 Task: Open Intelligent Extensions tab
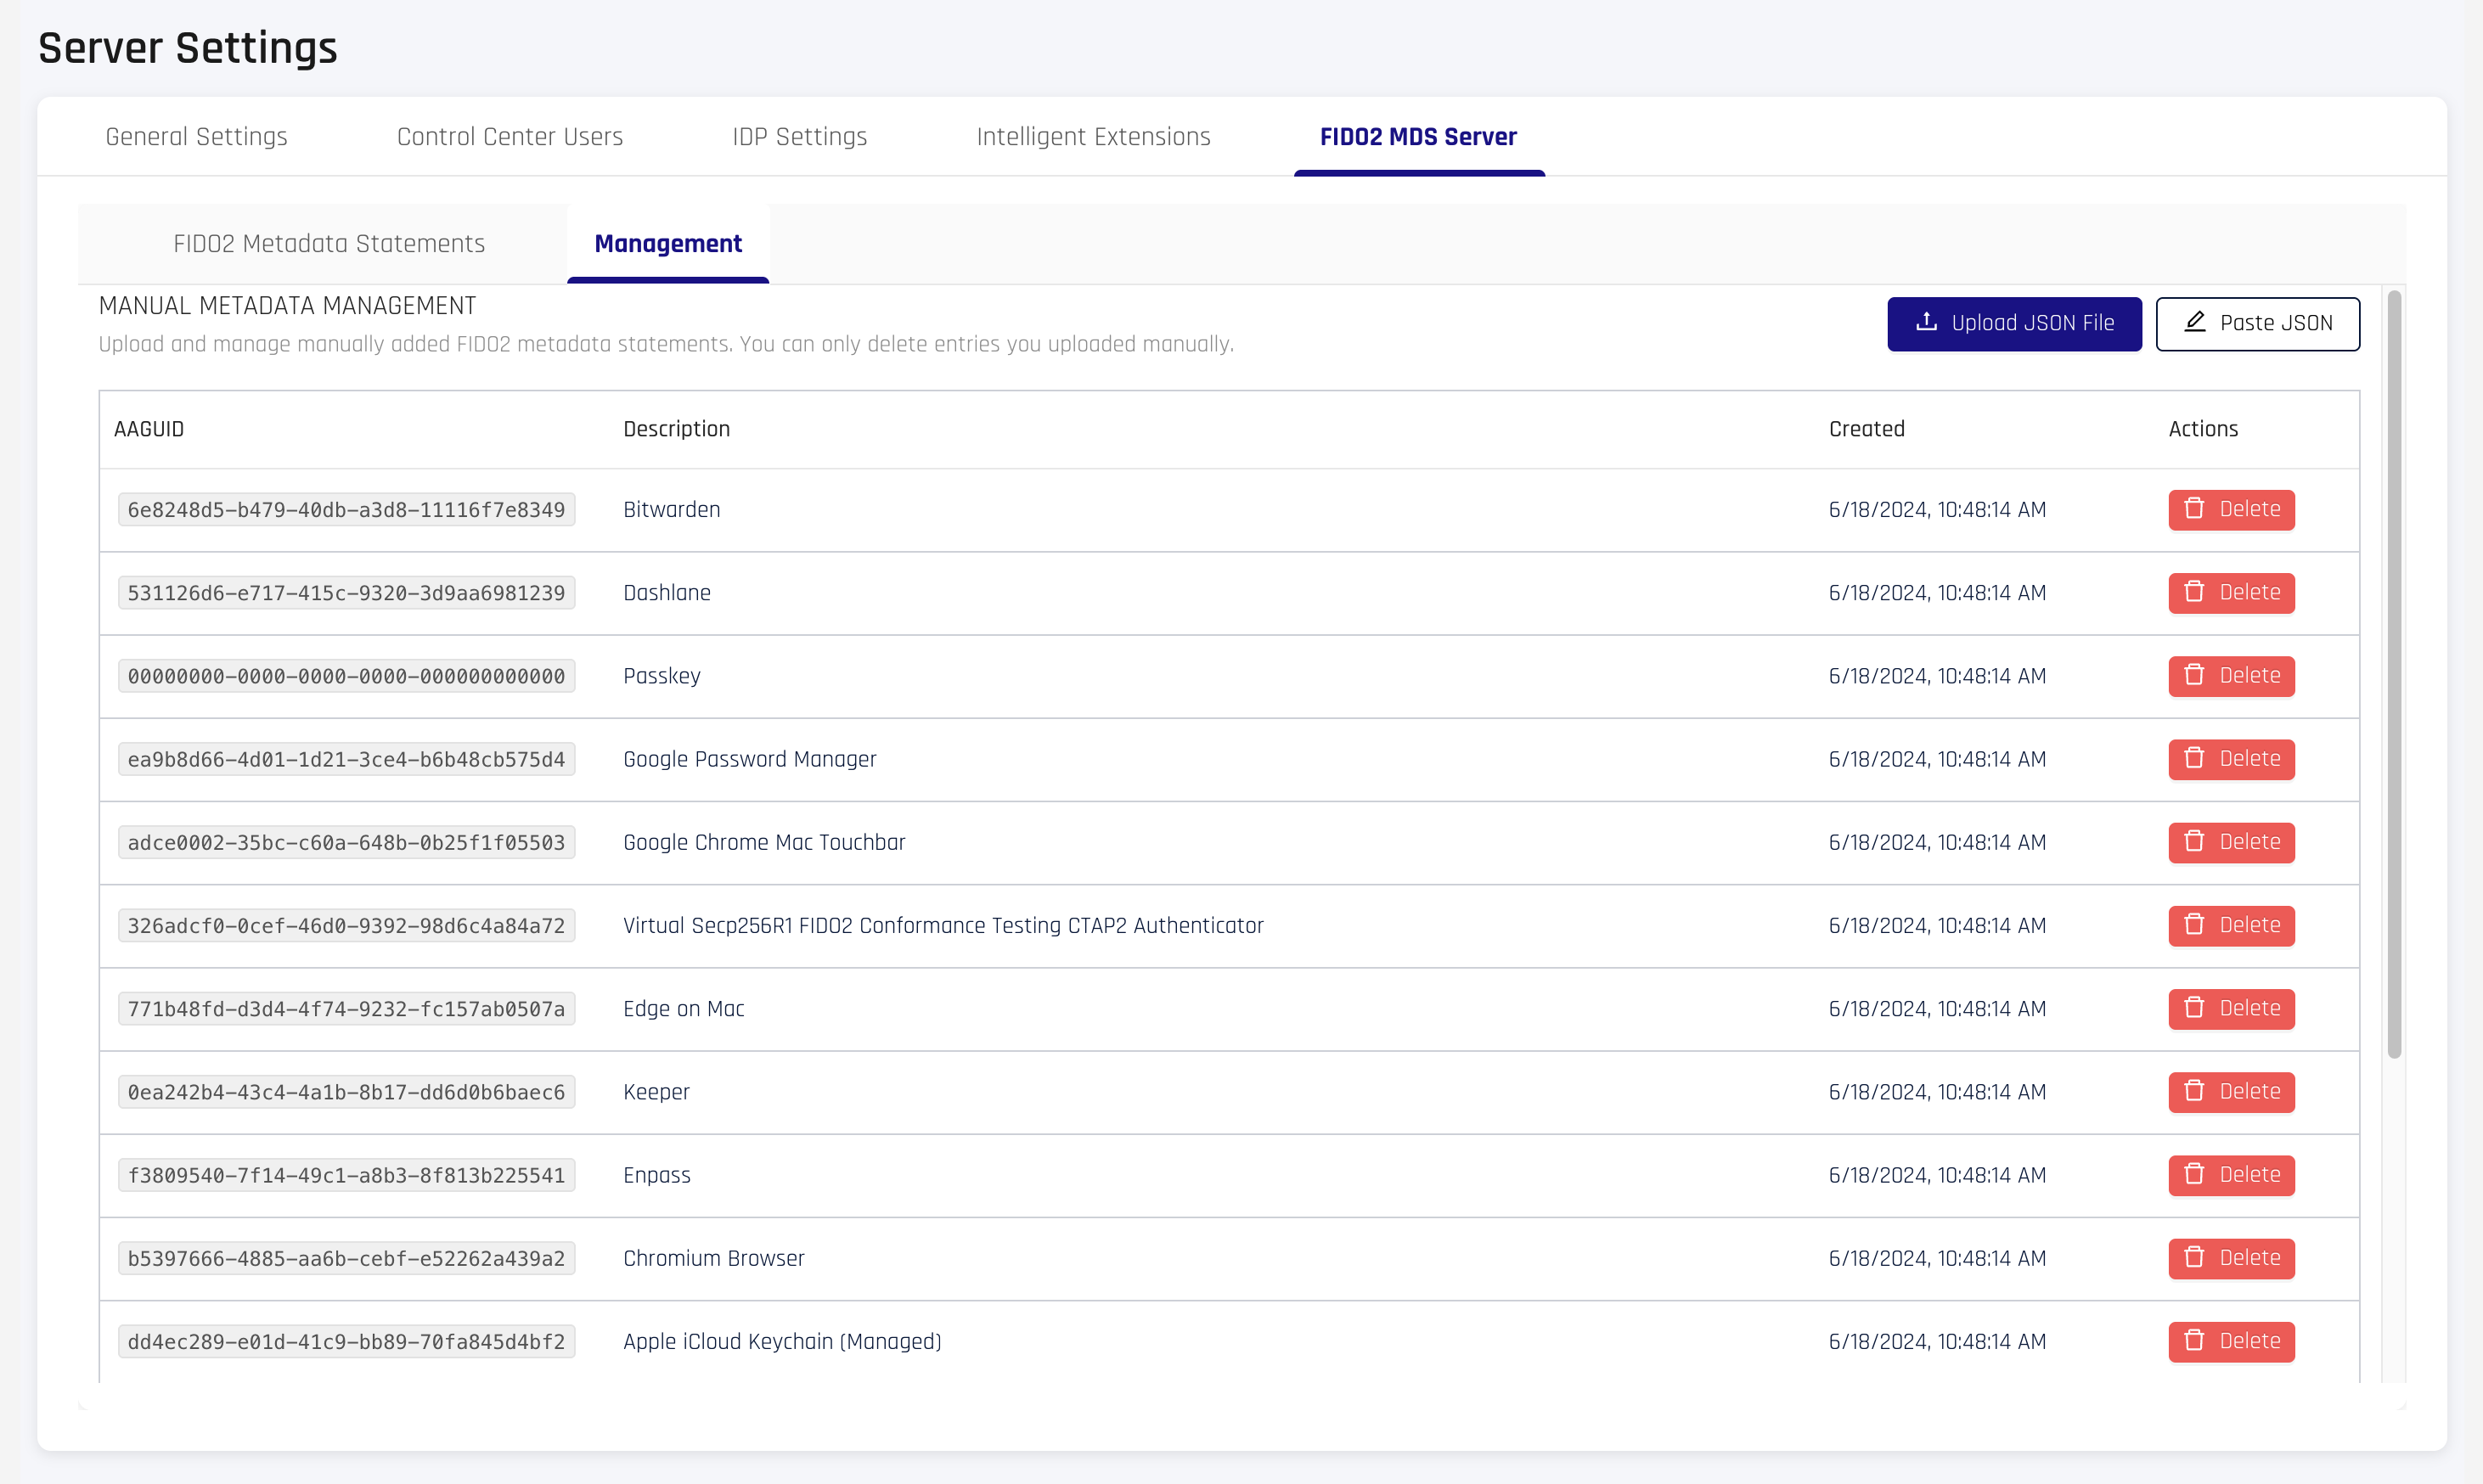coord(1093,137)
